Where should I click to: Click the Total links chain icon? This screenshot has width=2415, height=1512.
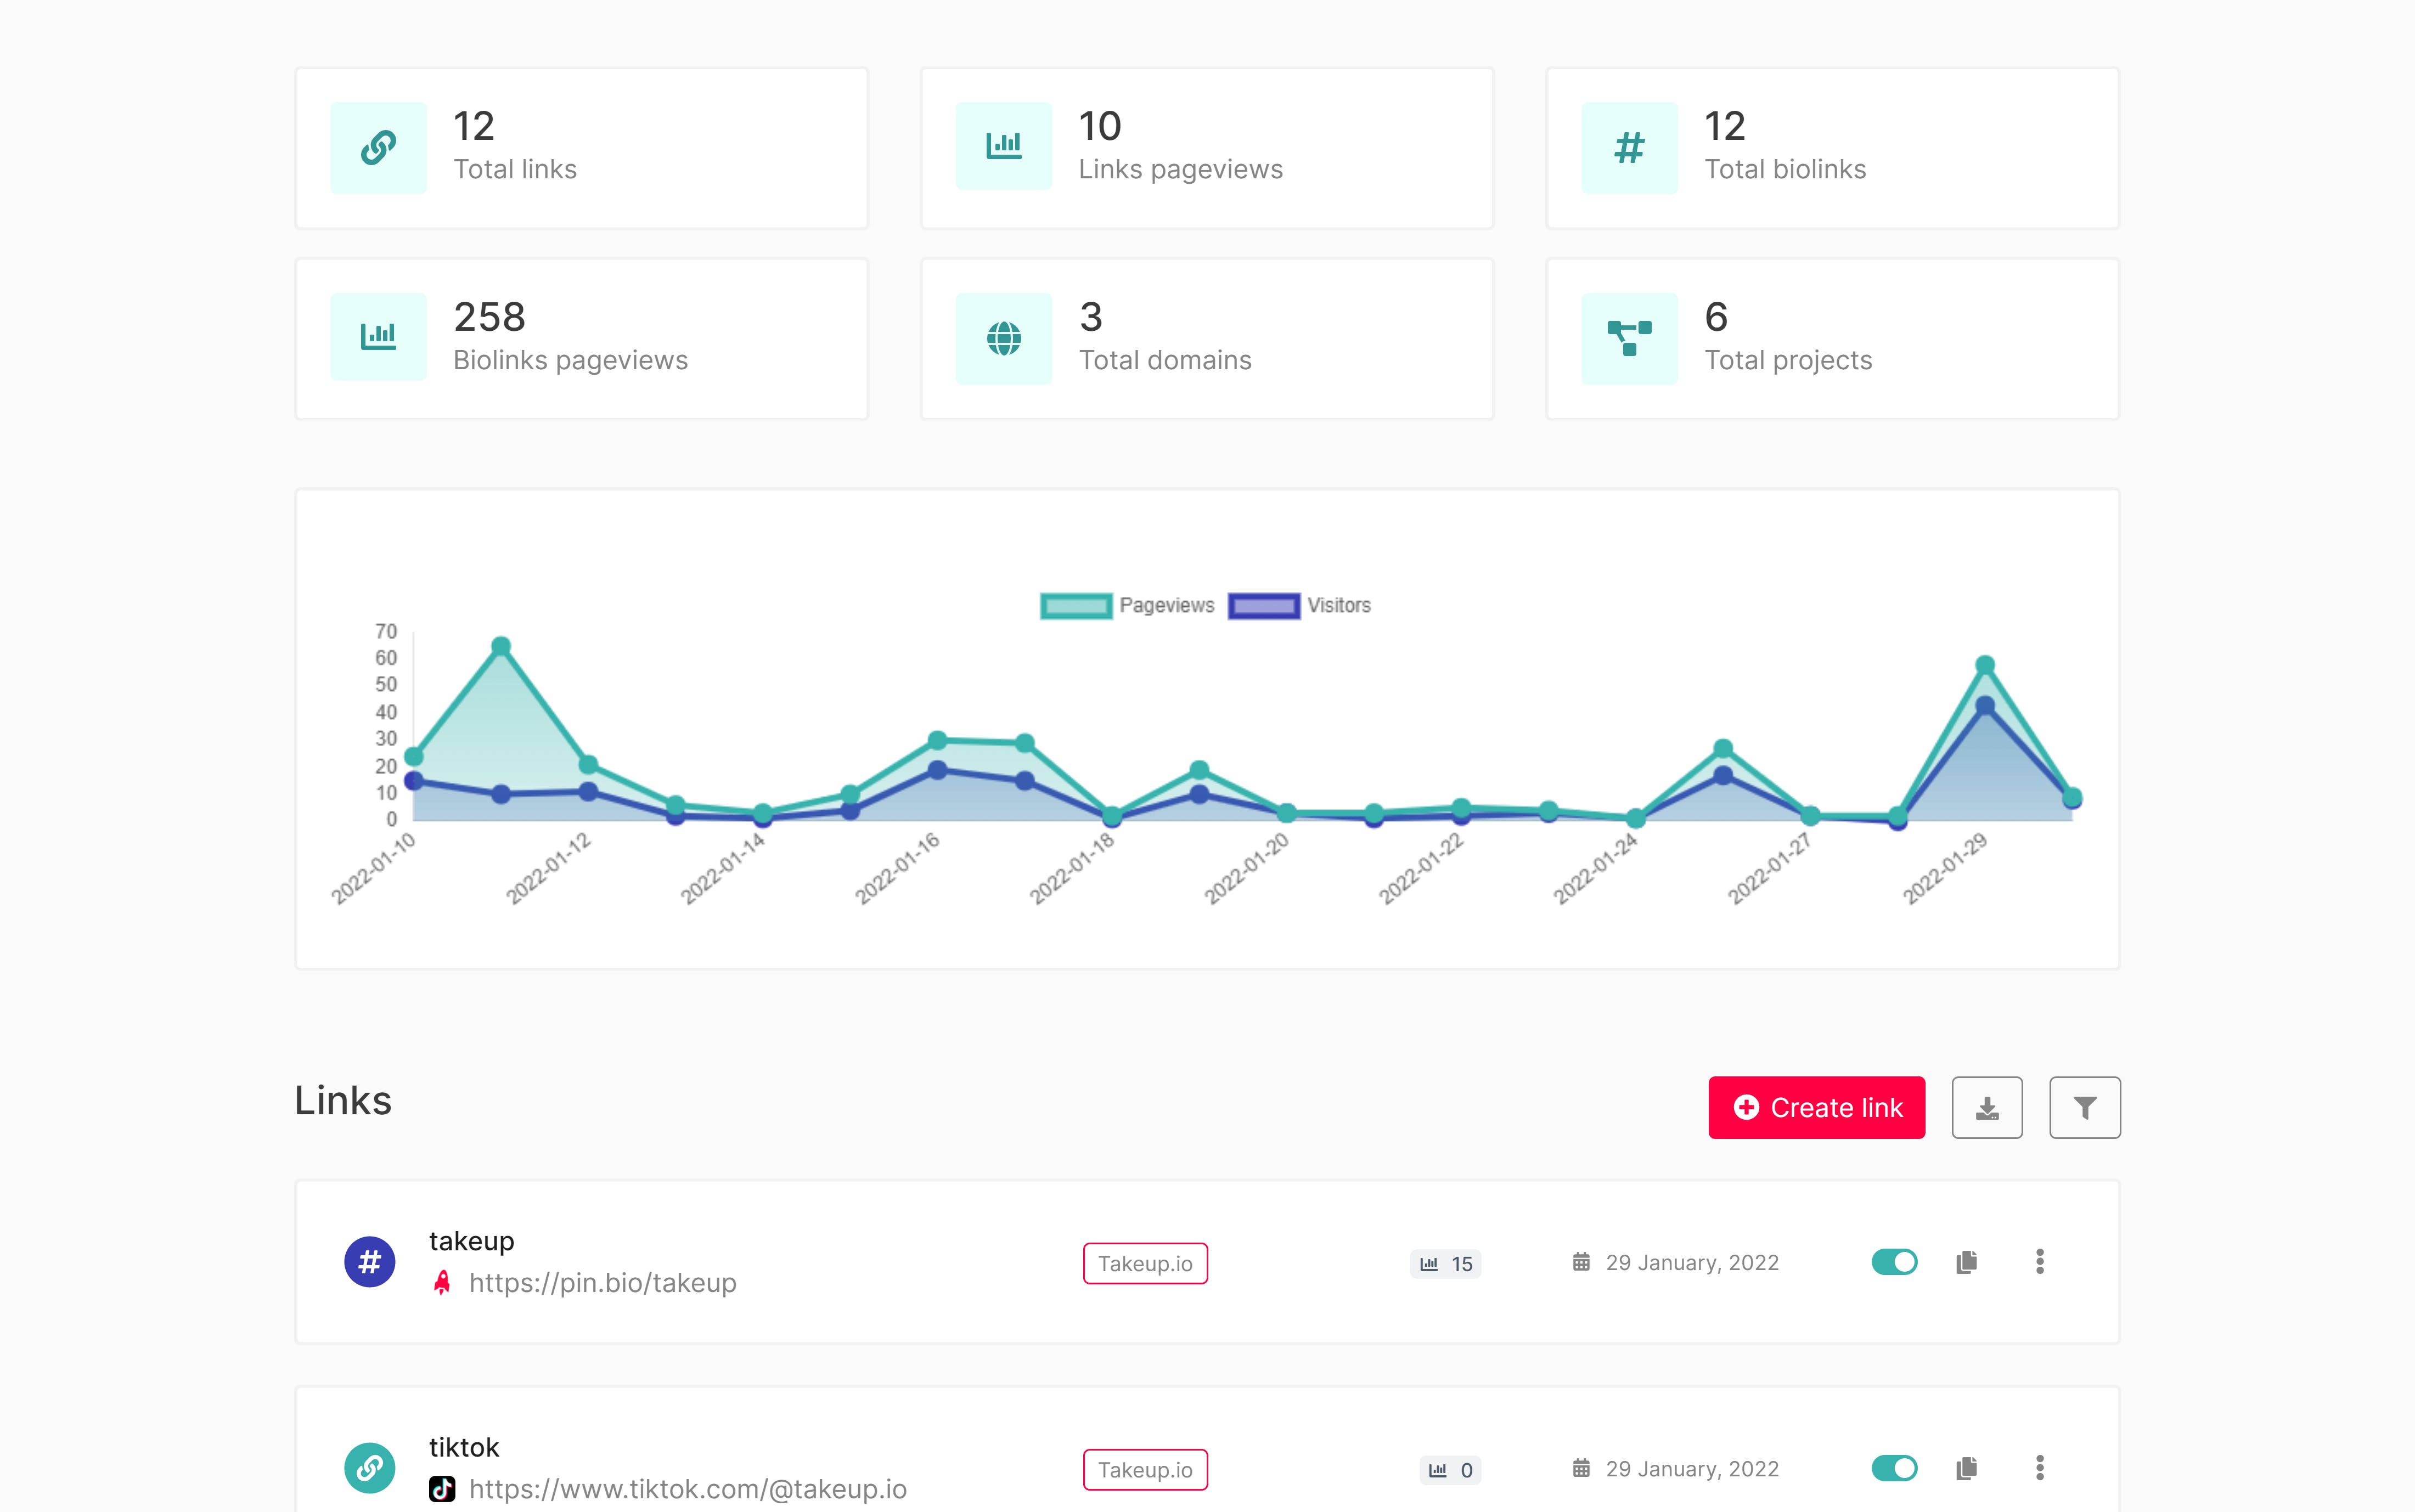pos(378,148)
